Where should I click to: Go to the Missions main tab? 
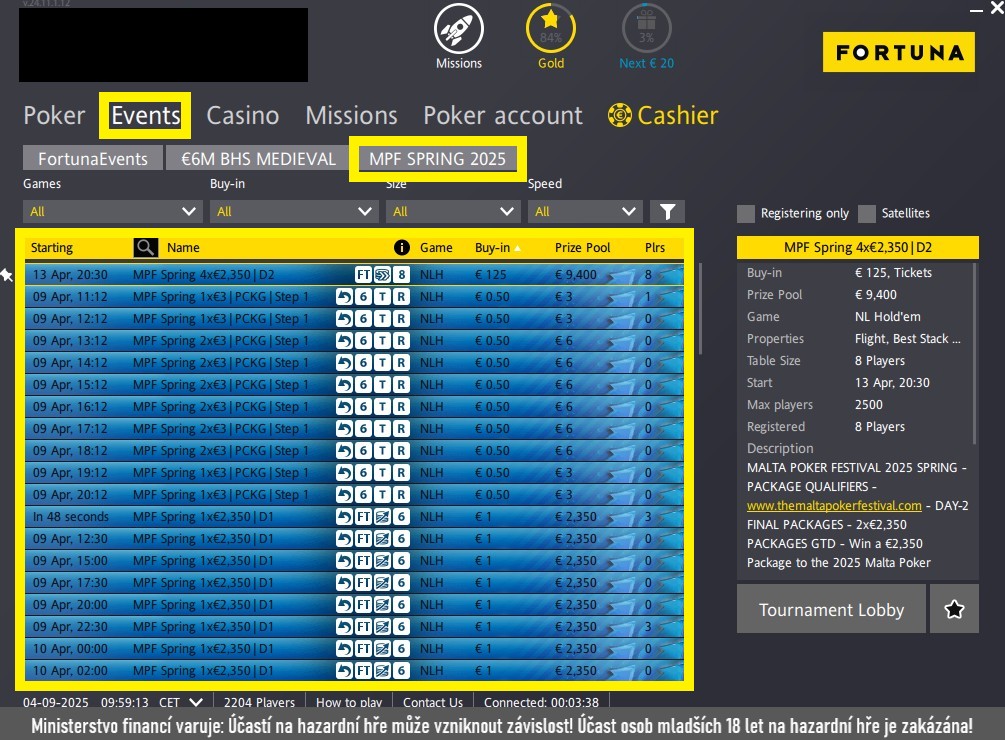(351, 115)
